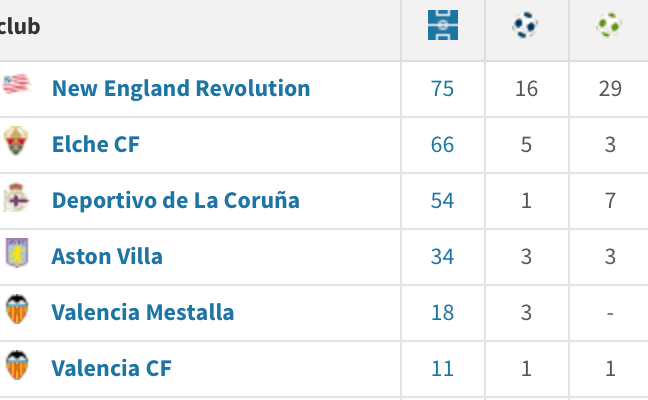This screenshot has height=400, width=648.
Task: Open the New England Revolution club link
Action: point(181,88)
